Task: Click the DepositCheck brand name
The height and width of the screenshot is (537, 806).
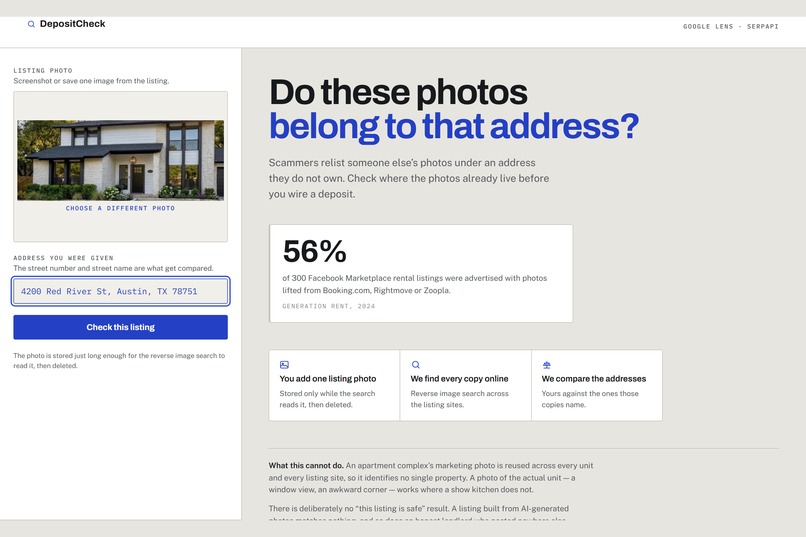Action: point(72,24)
